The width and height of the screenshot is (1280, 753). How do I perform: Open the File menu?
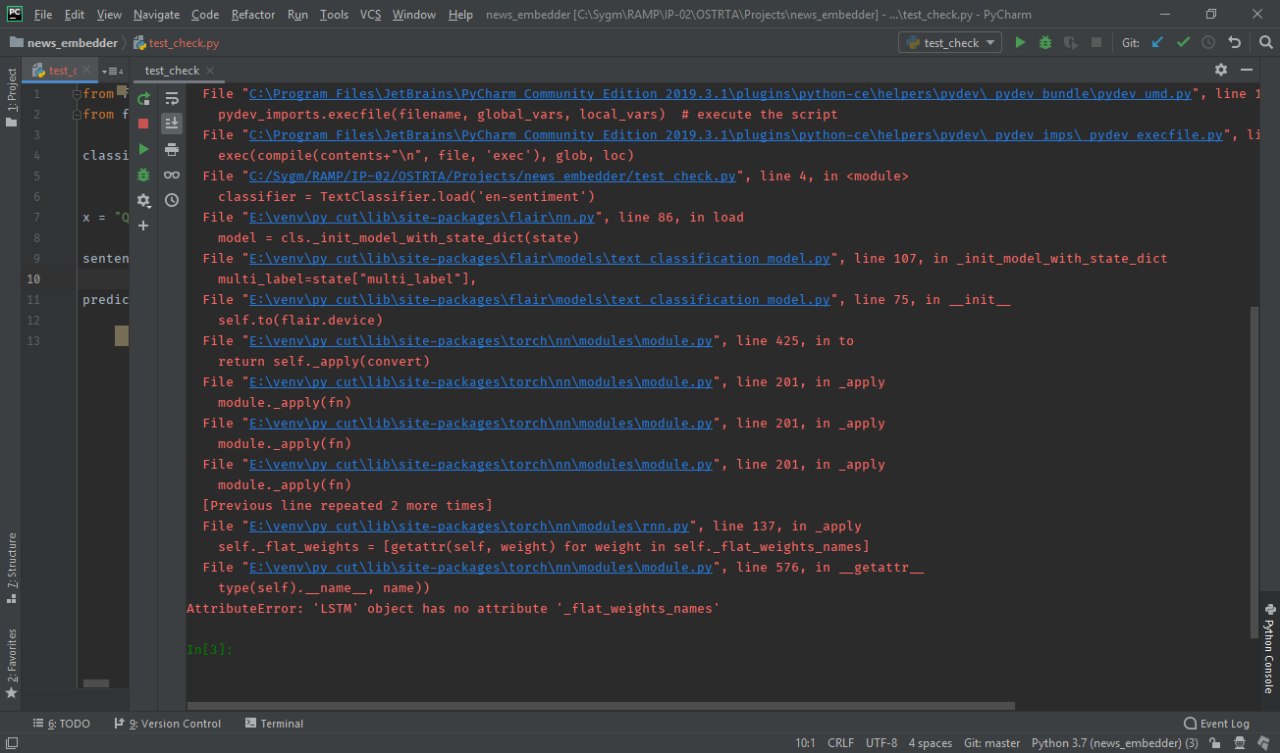(43, 15)
